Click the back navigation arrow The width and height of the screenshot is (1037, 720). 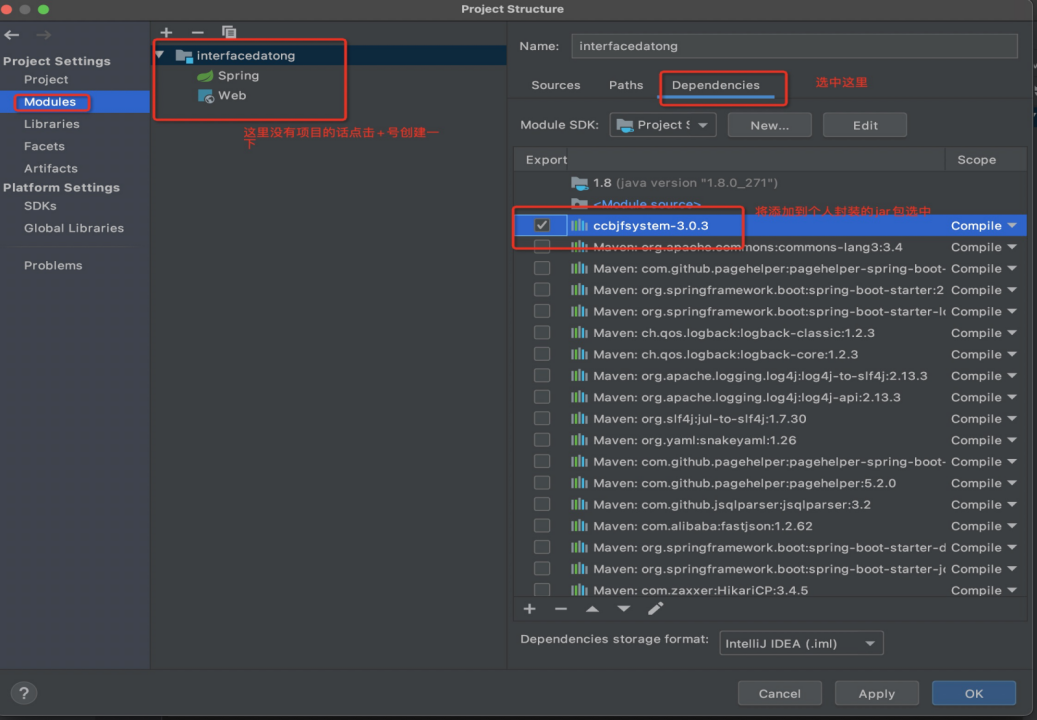(12, 34)
